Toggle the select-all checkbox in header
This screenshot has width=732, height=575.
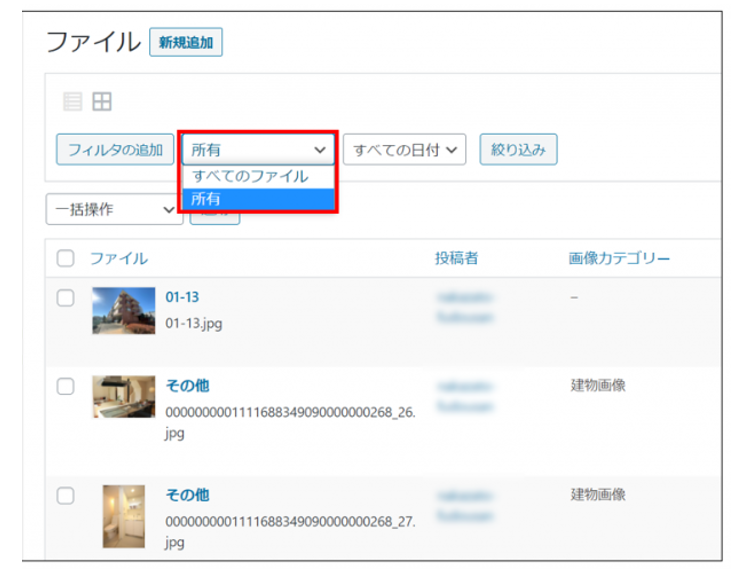[66, 259]
